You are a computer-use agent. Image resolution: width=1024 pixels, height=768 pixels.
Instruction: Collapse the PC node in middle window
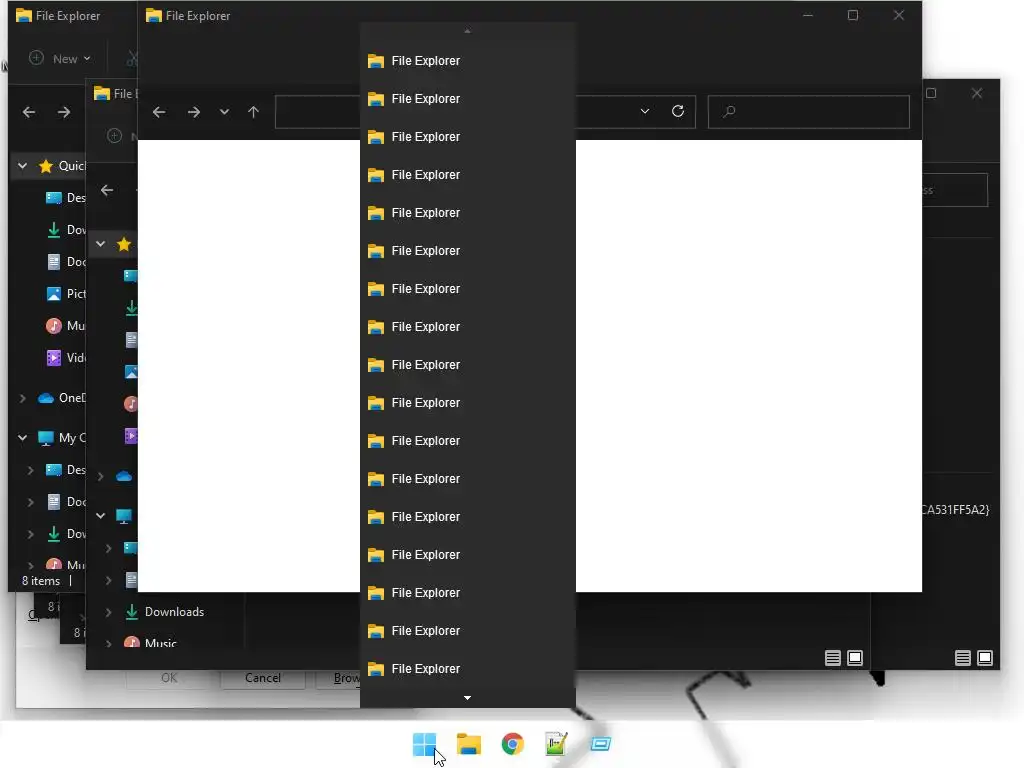pos(101,516)
